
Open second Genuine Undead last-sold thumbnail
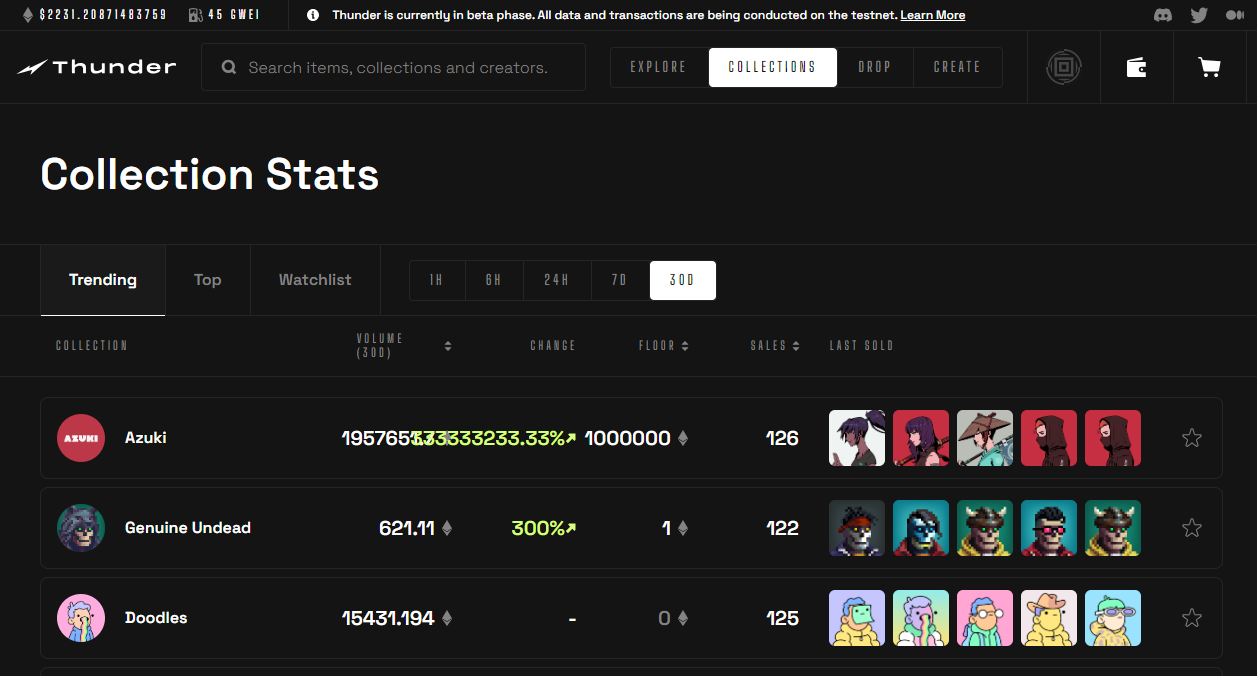click(x=921, y=528)
